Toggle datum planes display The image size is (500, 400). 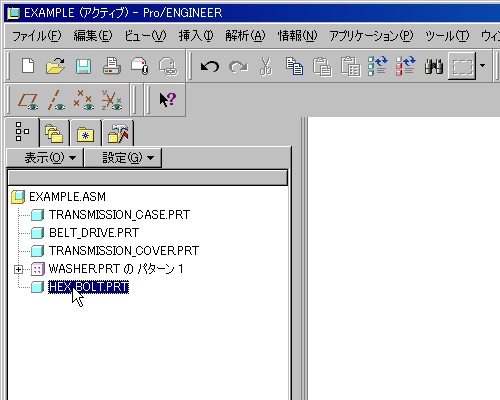(28, 100)
